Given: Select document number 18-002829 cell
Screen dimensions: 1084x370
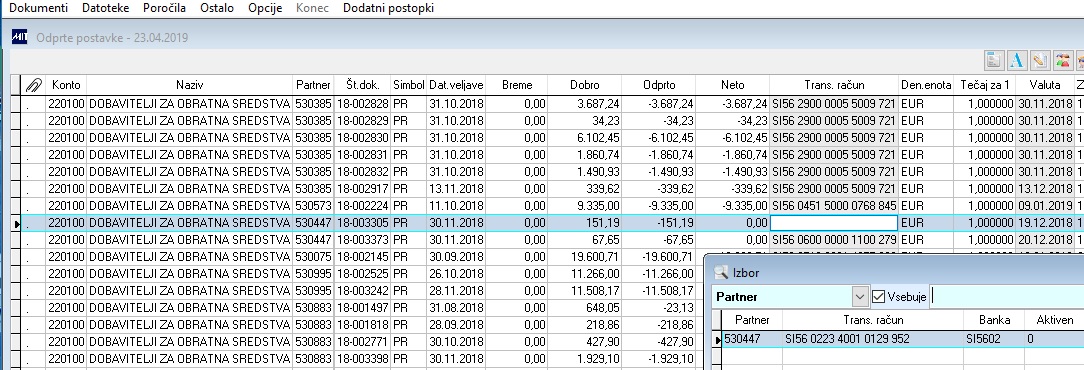Looking at the screenshot, I should (x=362, y=121).
